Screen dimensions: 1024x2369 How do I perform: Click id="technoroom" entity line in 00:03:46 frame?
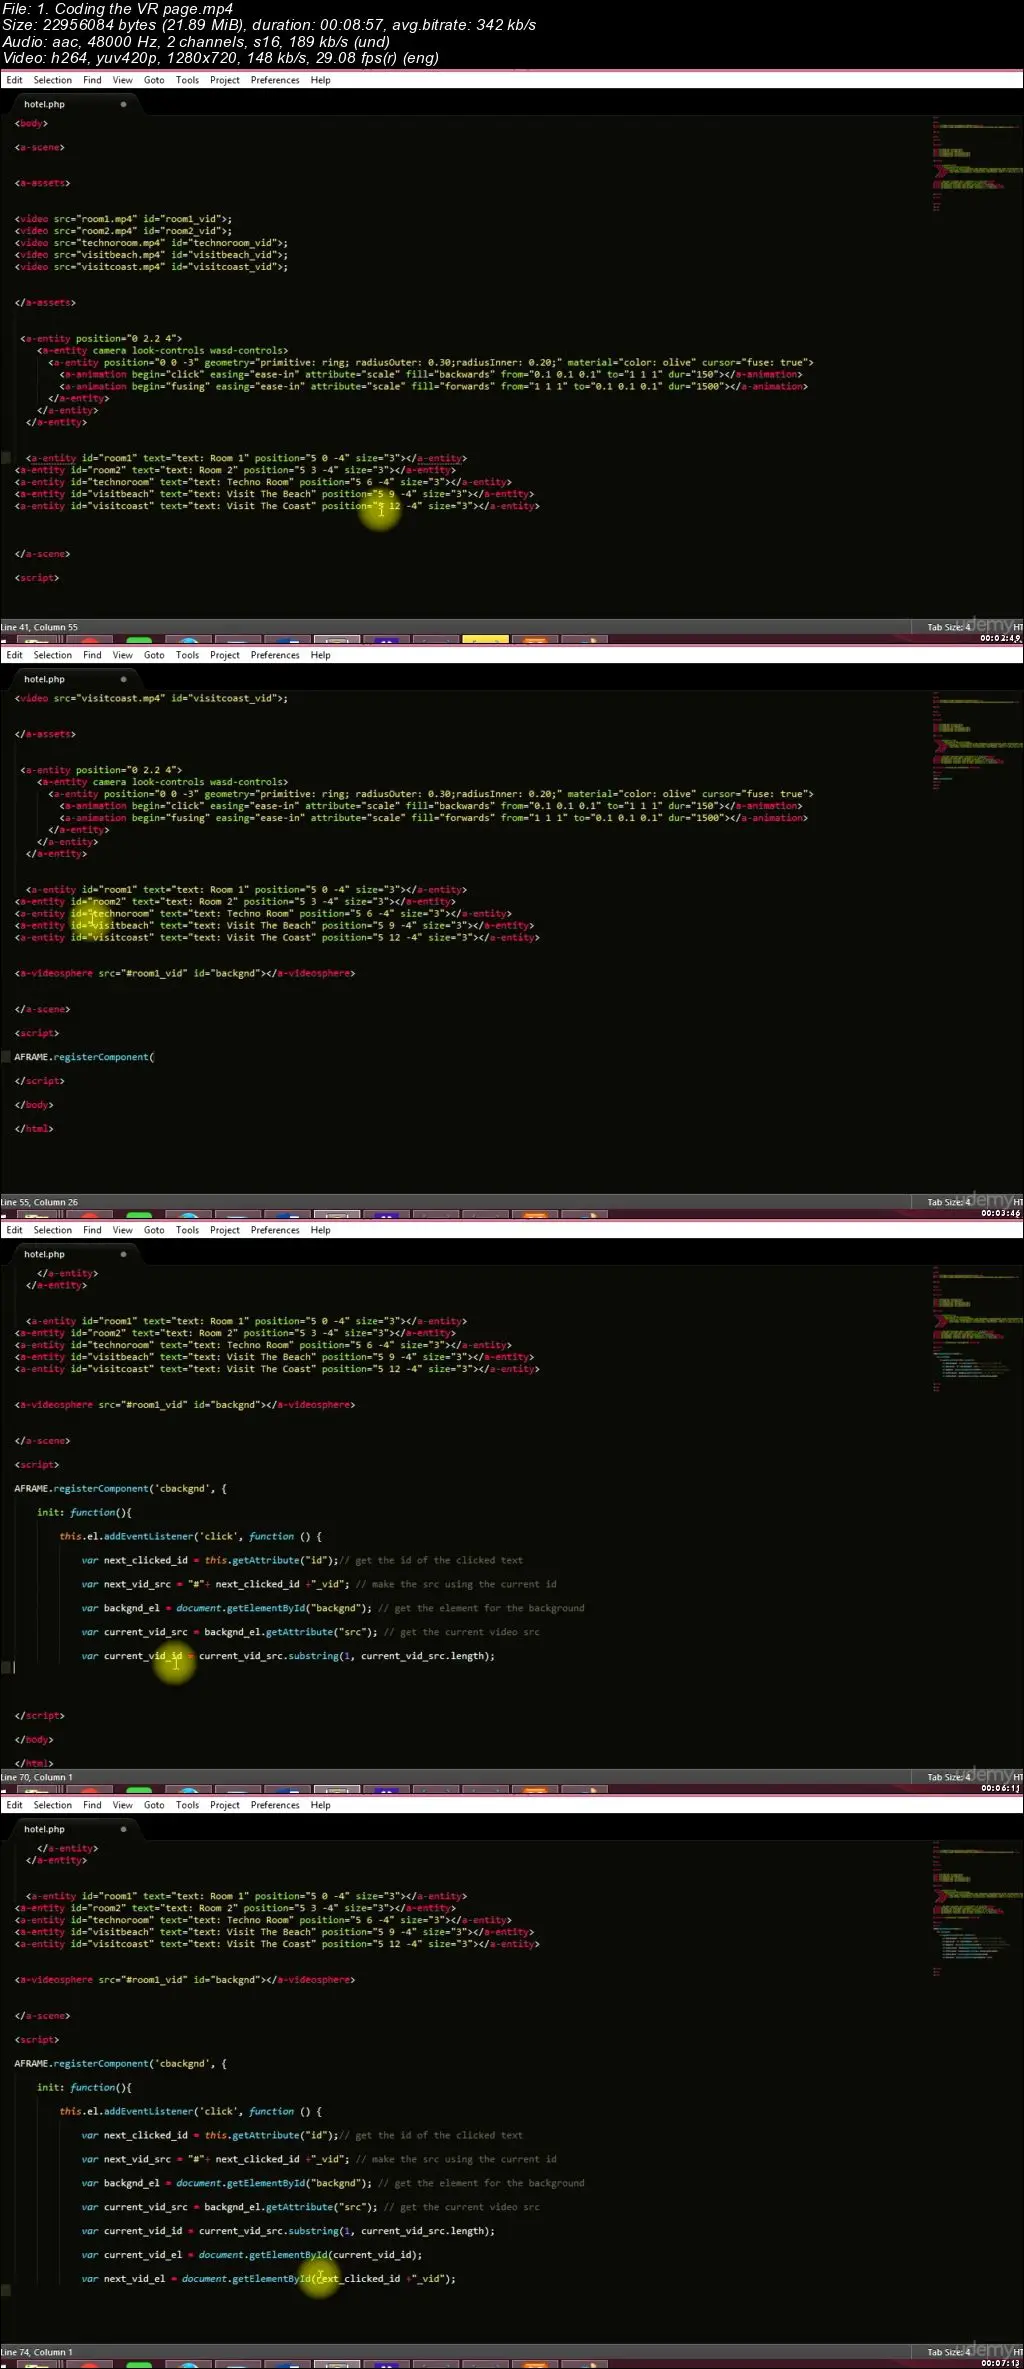click(263, 913)
